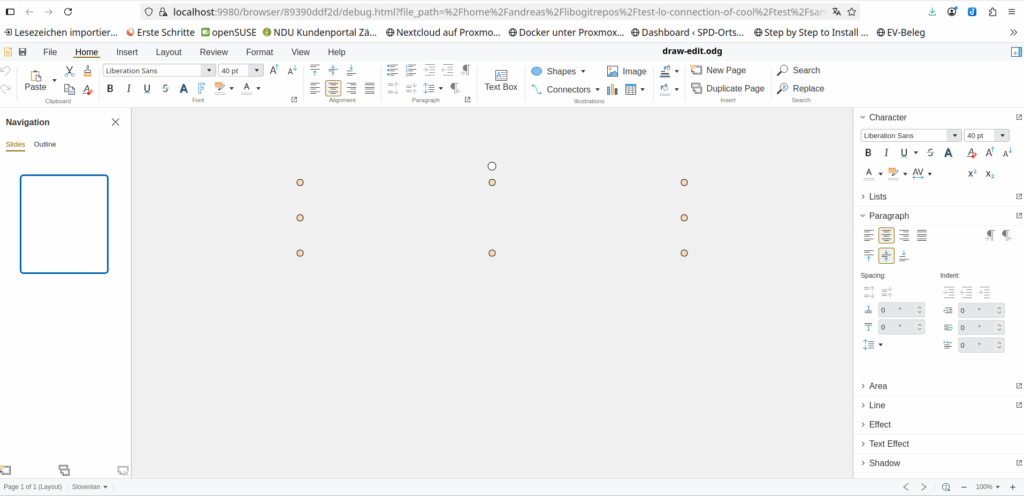This screenshot has width=1024, height=496.
Task: Open Paste dropdown arrow
Action: (54, 80)
